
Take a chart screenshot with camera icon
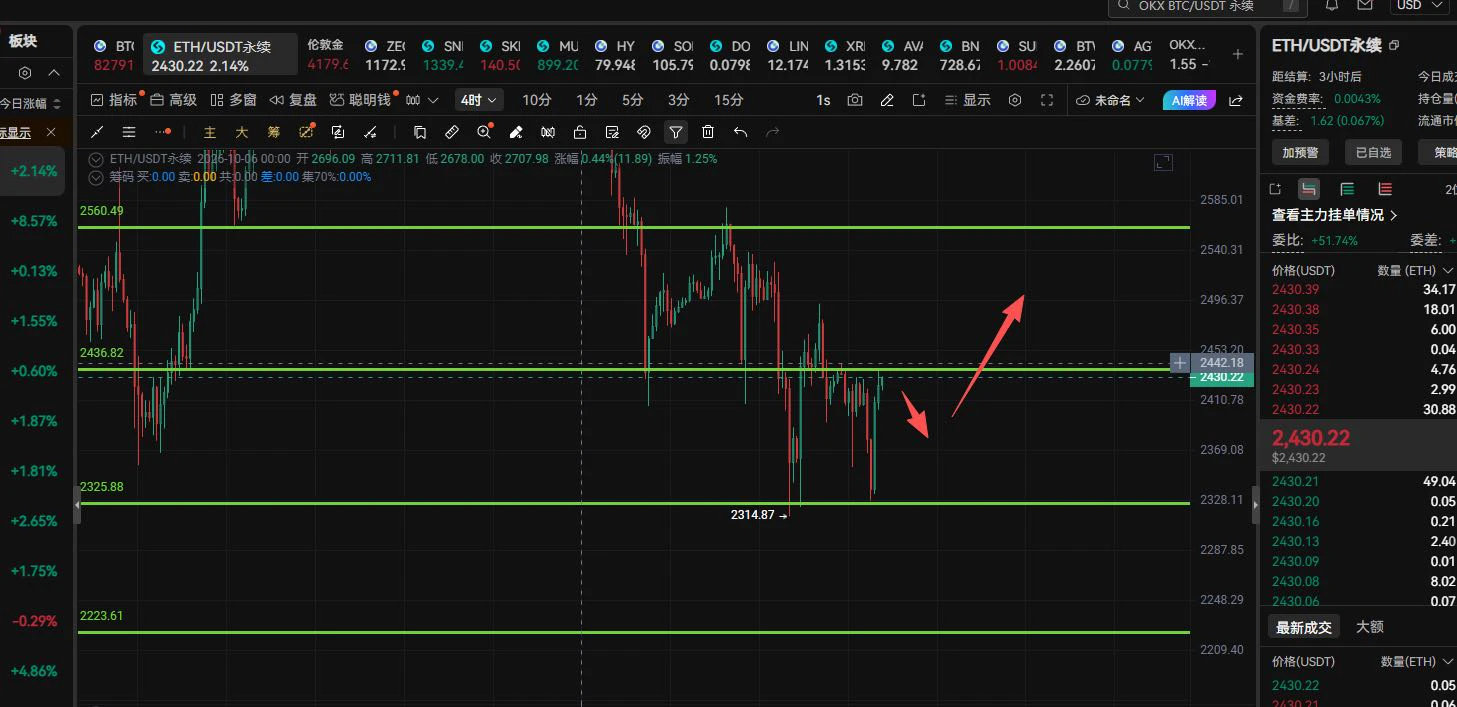pos(855,100)
